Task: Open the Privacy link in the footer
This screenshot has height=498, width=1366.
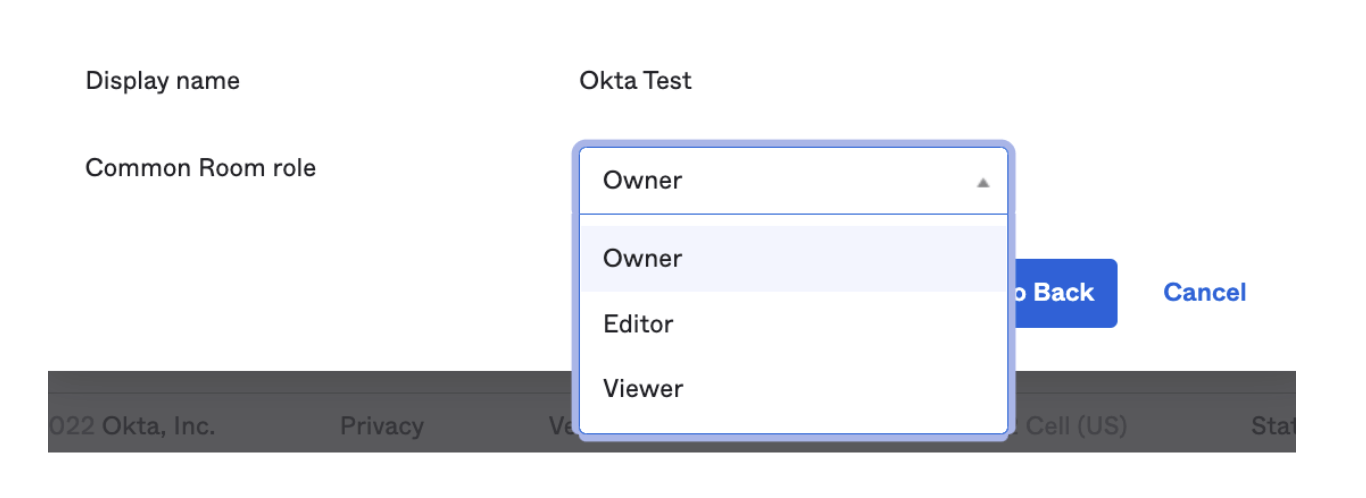Action: tap(381, 426)
